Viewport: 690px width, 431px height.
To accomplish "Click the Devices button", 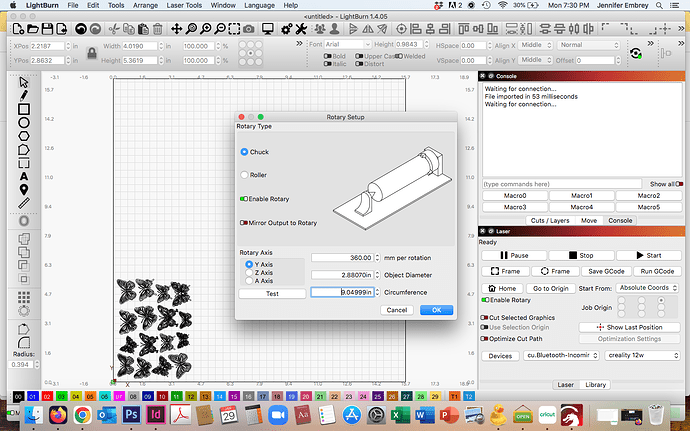I will coord(500,356).
